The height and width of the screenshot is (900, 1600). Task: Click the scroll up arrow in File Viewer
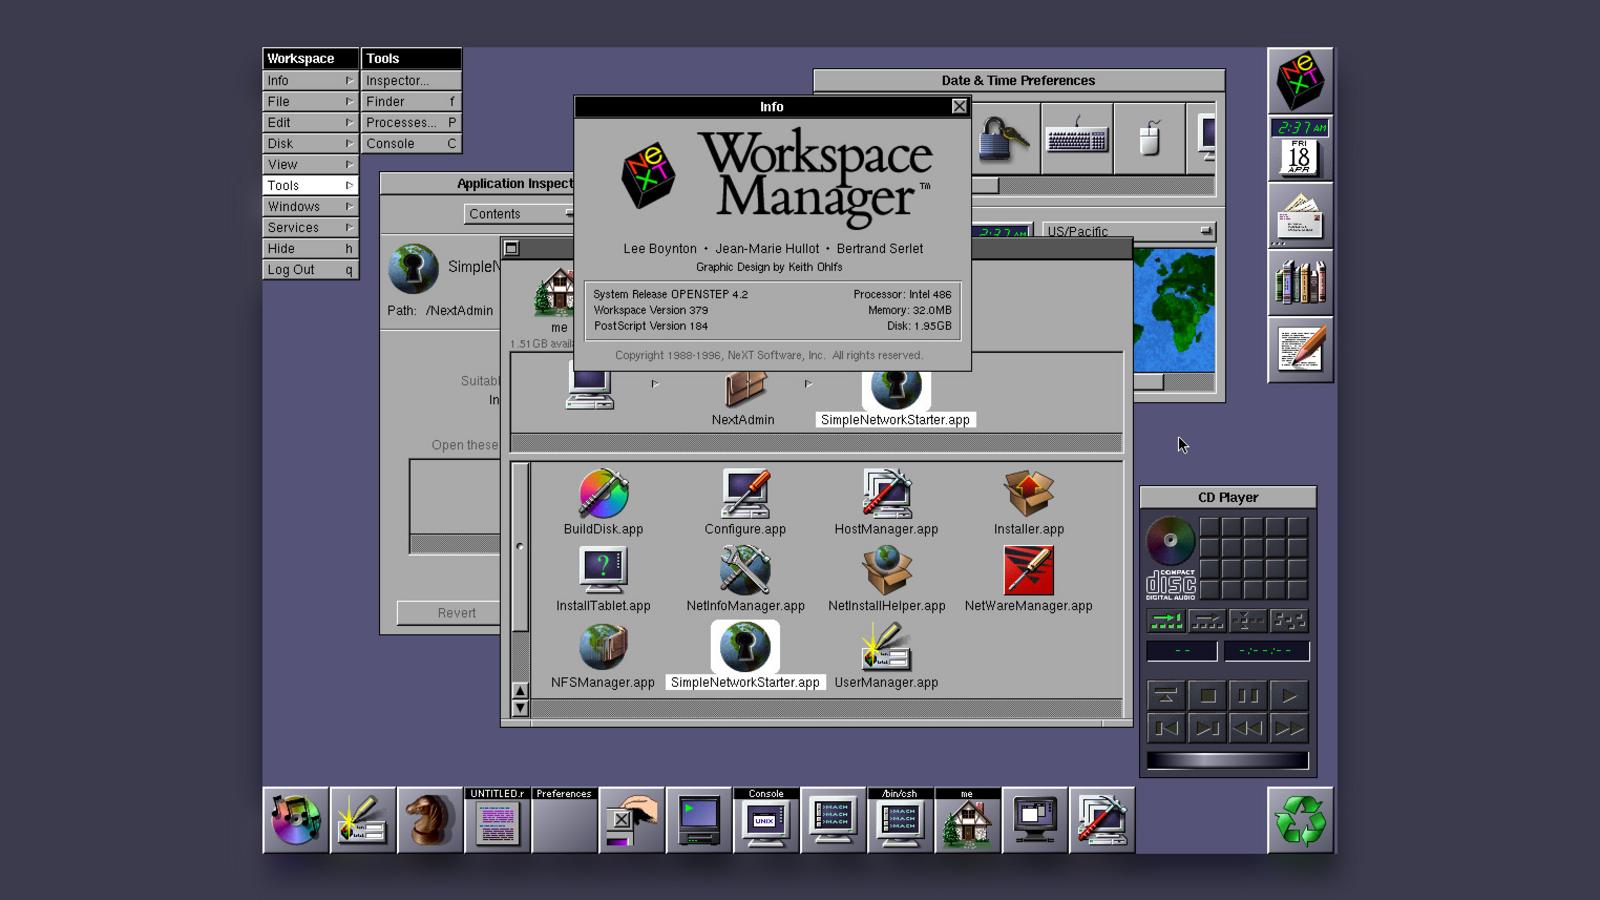pos(520,691)
